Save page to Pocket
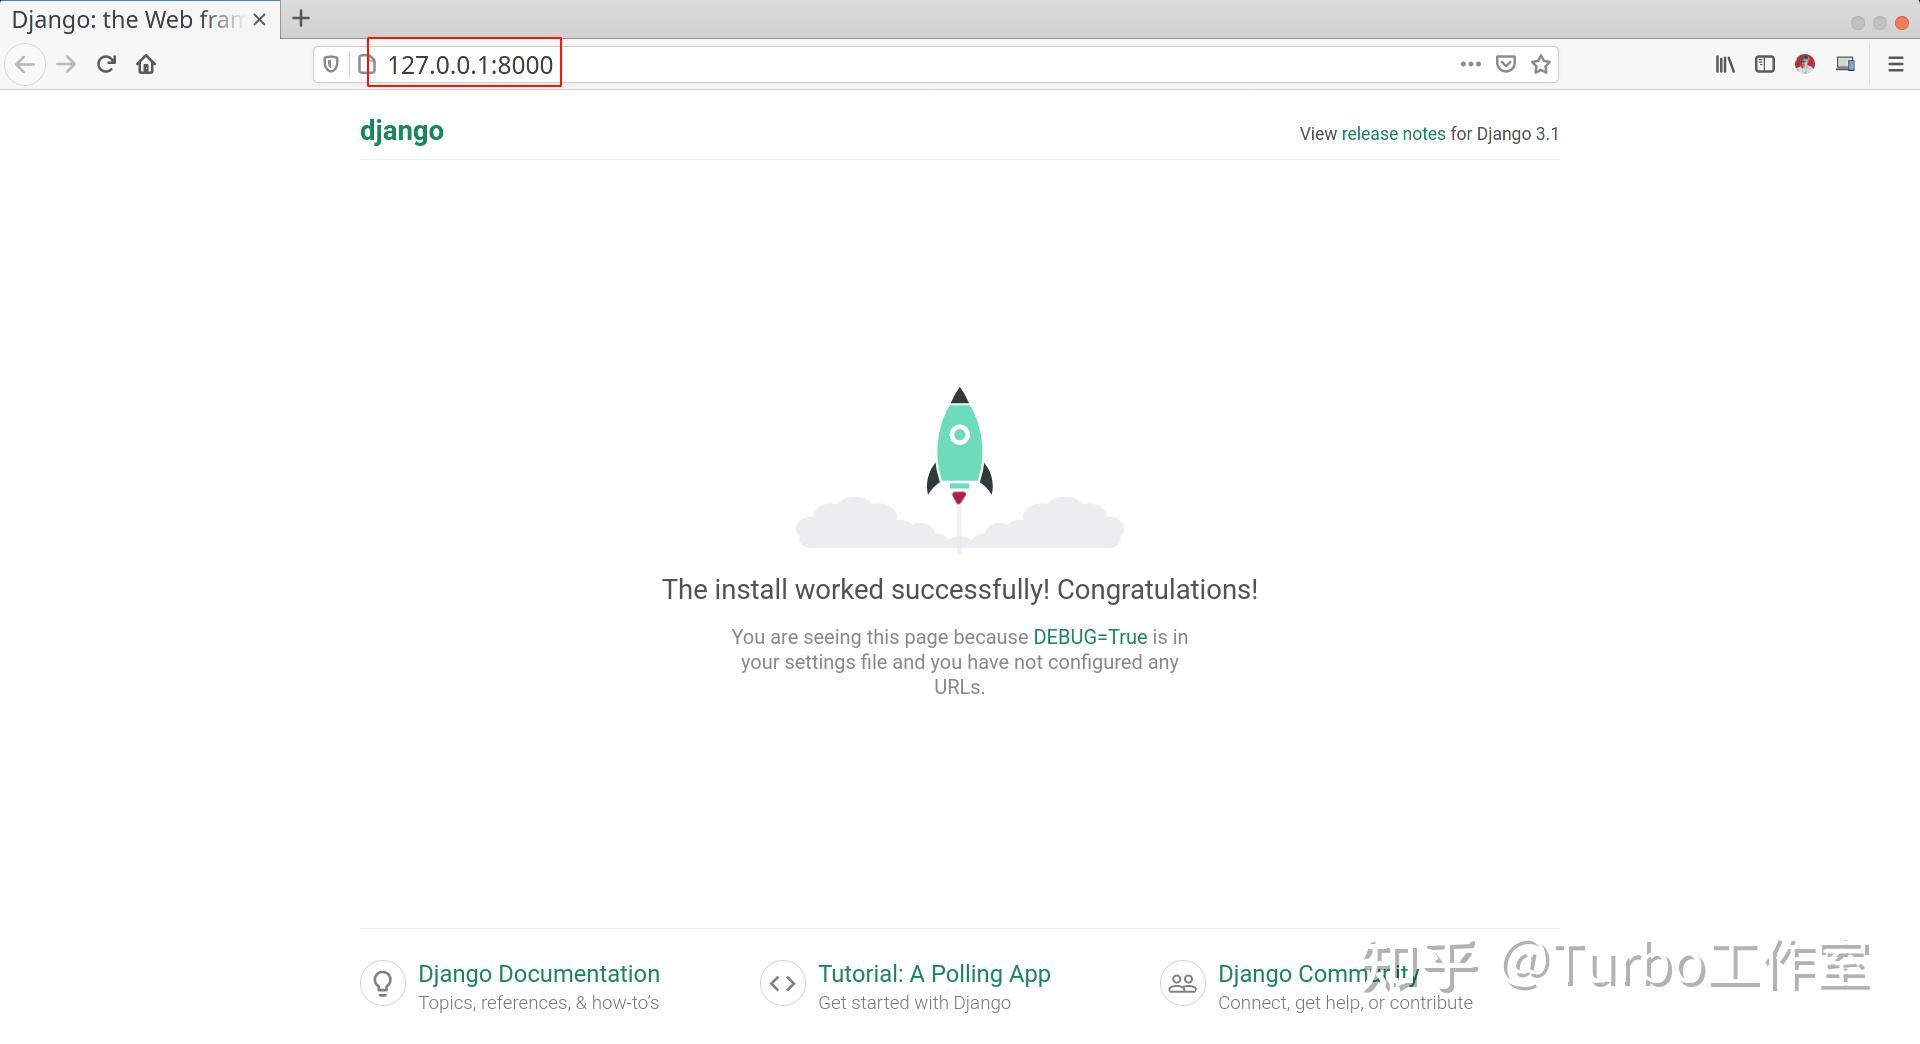The height and width of the screenshot is (1044, 1920). [1506, 64]
